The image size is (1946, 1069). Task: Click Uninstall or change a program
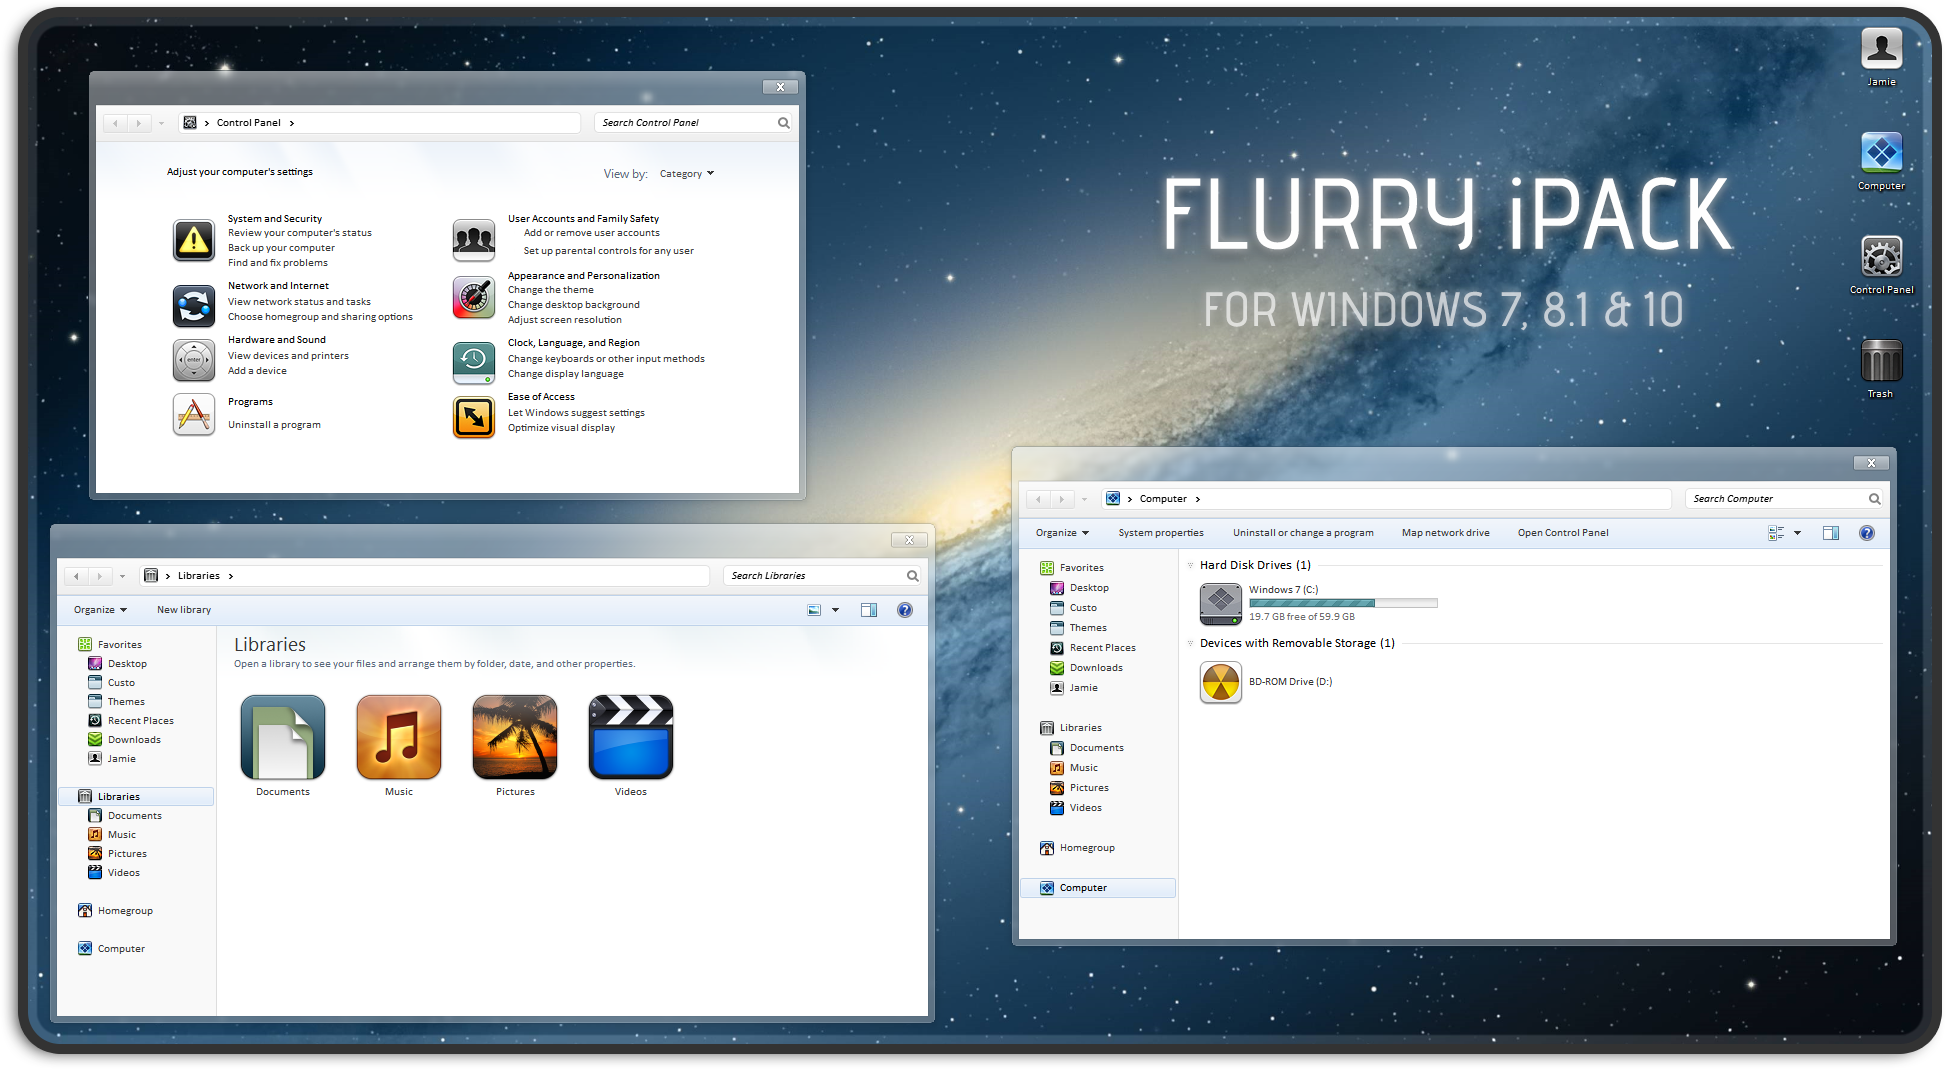[x=1303, y=533]
